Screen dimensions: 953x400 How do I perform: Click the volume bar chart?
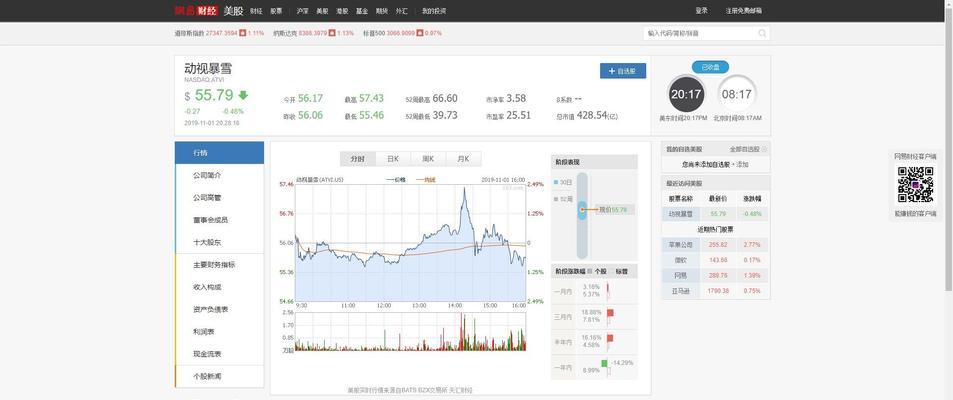(x=410, y=332)
